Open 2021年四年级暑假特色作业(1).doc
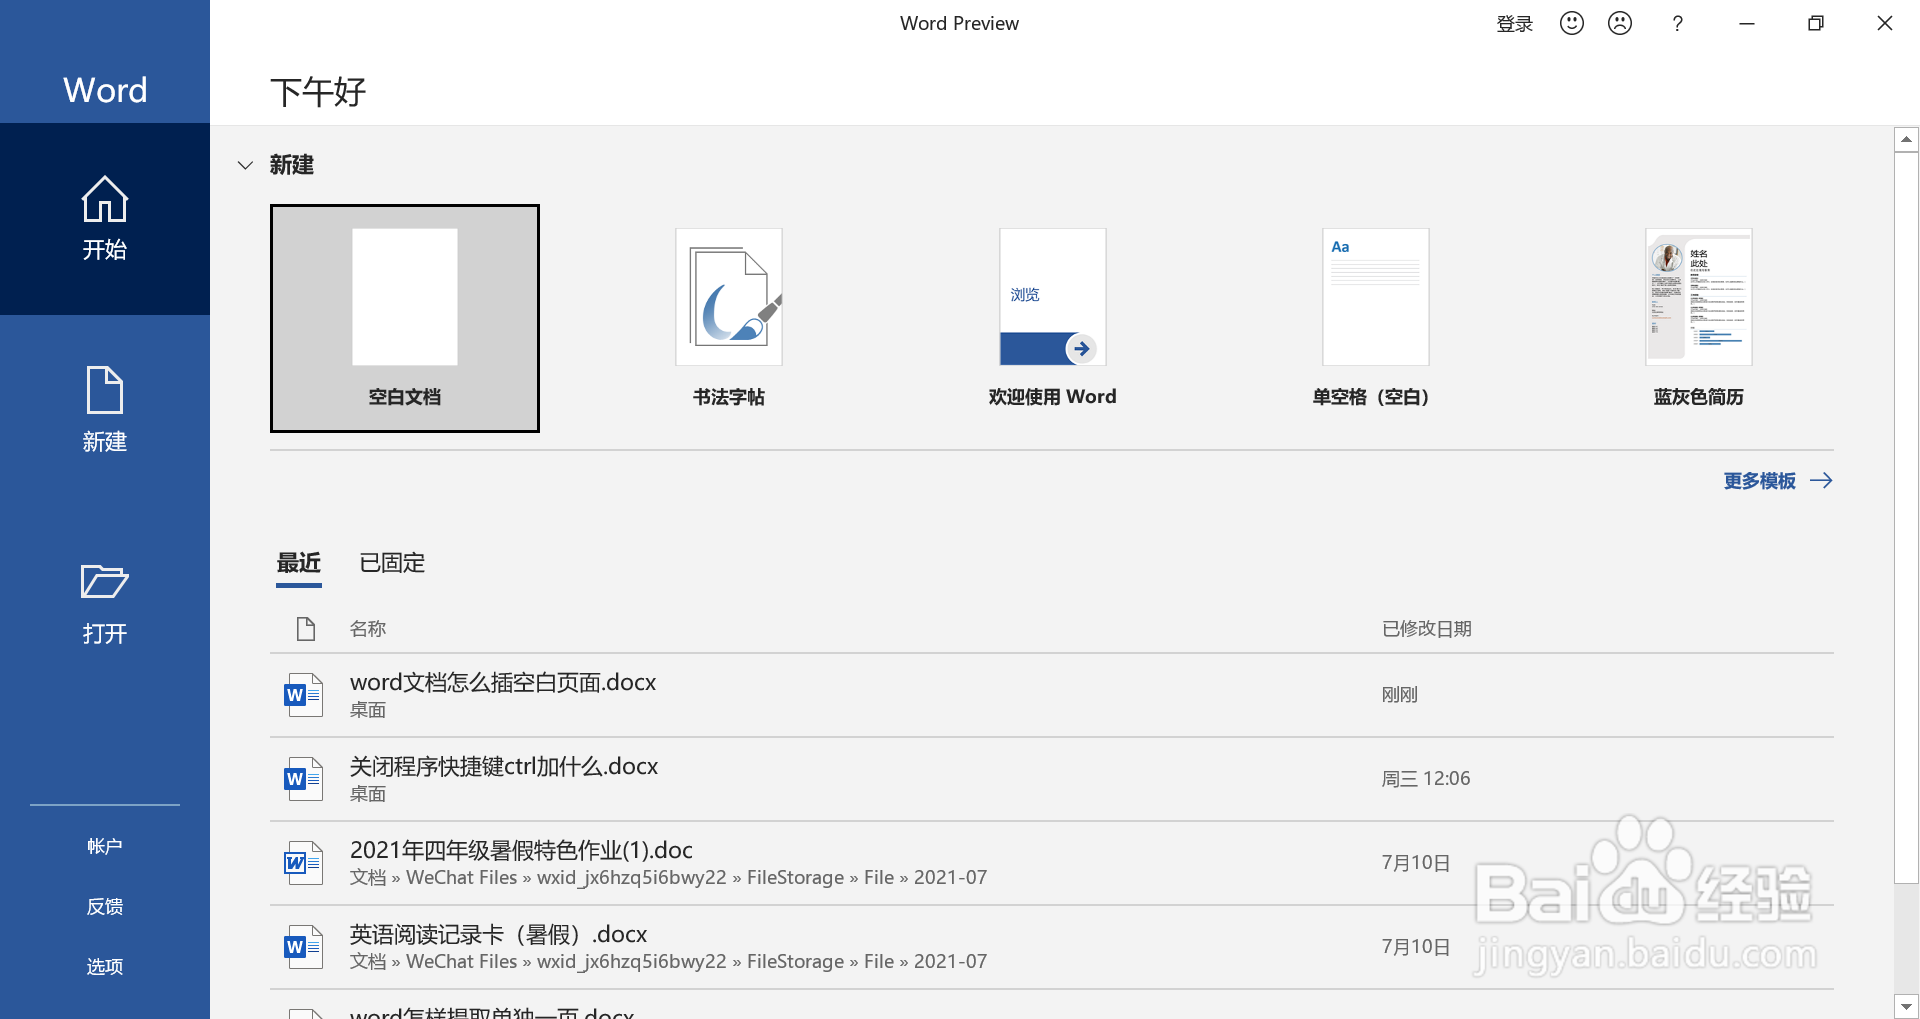The height and width of the screenshot is (1019, 1920). (1052, 863)
